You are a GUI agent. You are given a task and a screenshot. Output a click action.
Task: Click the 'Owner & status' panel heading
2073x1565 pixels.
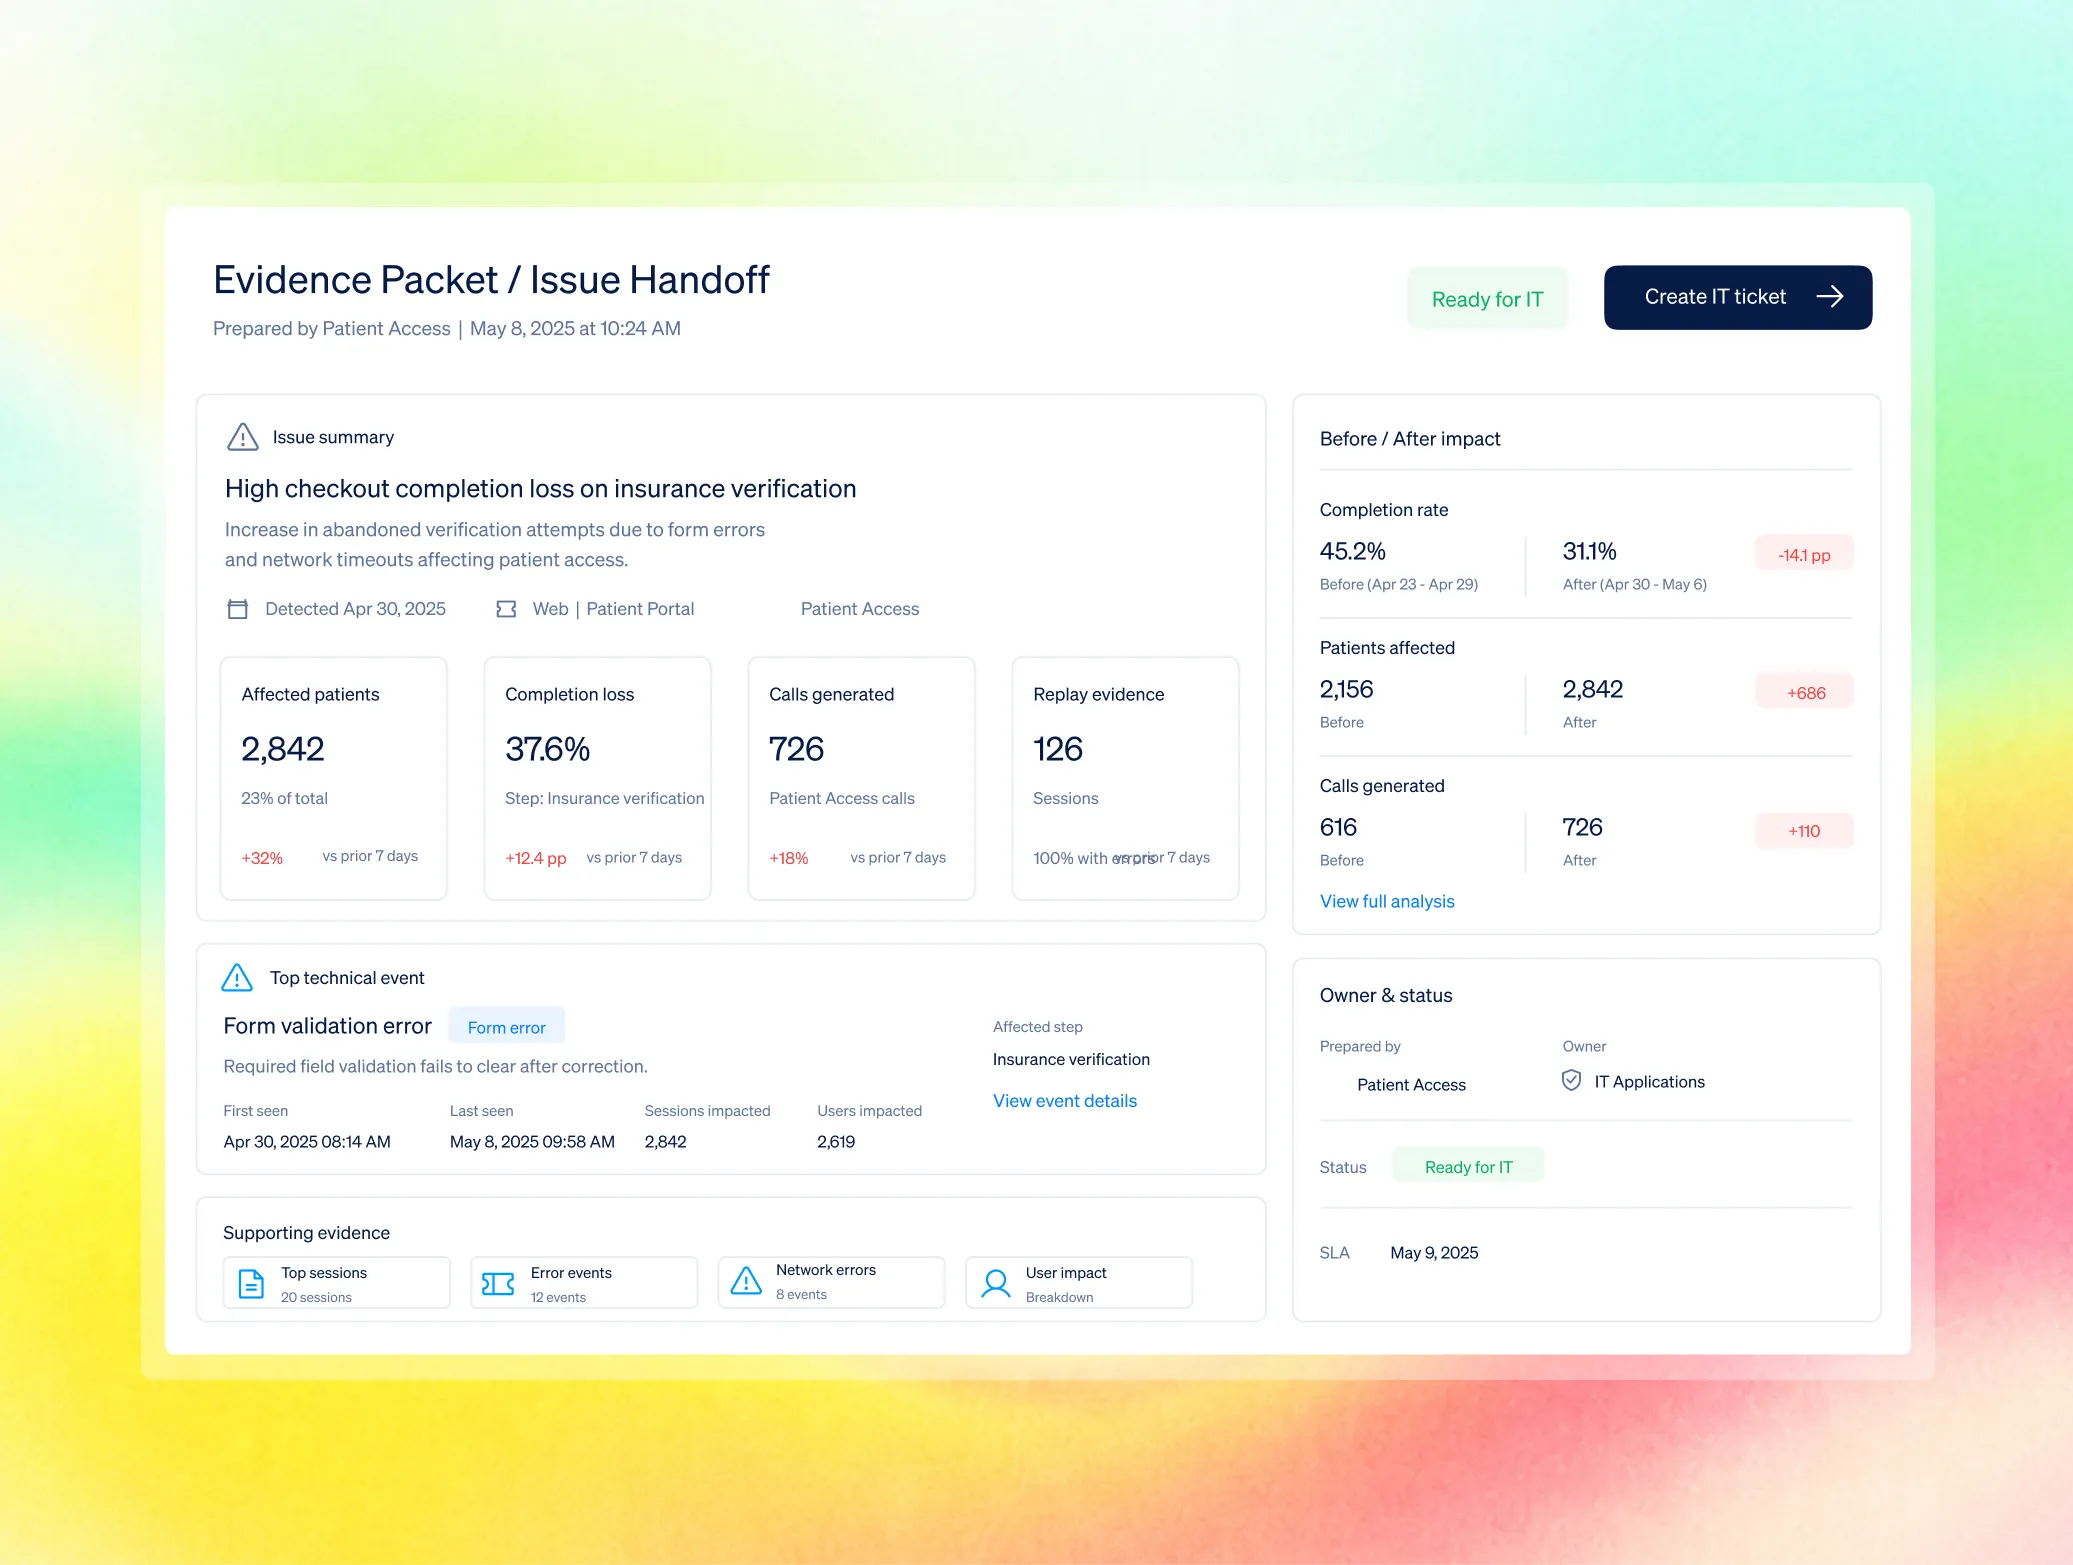[x=1386, y=996]
